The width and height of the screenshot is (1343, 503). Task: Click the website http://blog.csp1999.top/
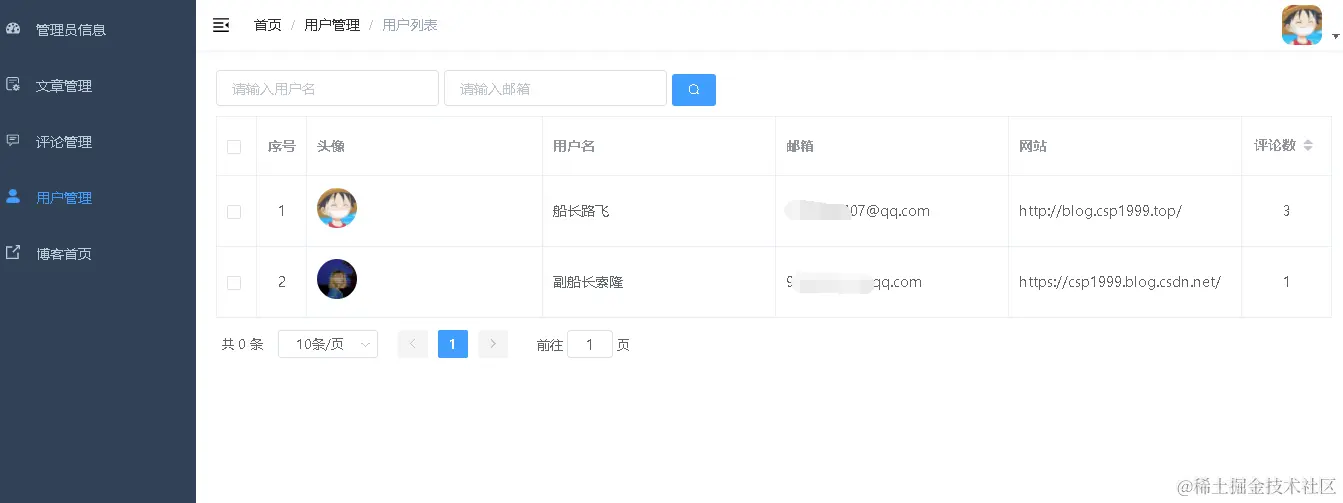(x=1100, y=211)
